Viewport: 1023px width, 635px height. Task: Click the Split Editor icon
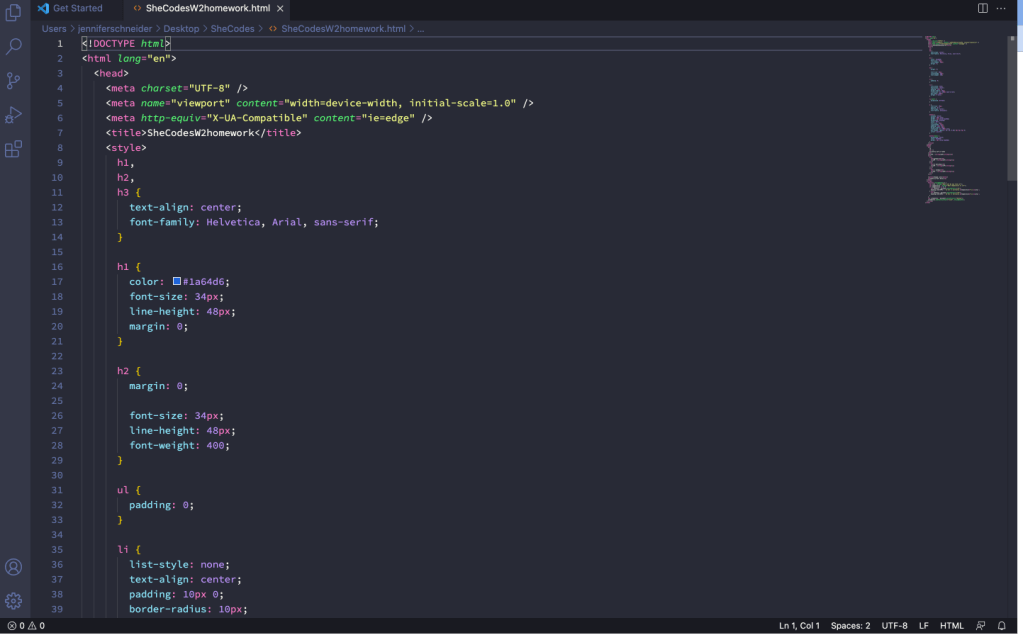coord(983,8)
